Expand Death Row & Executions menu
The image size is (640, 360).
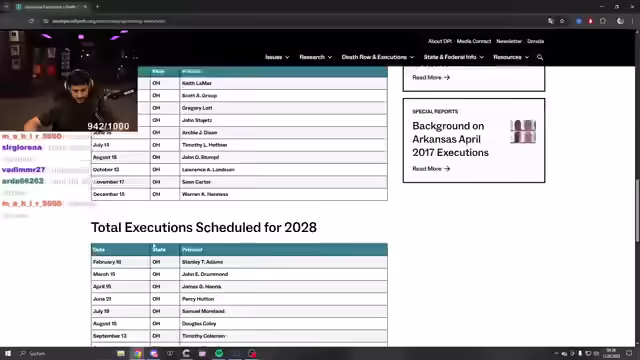pos(378,57)
